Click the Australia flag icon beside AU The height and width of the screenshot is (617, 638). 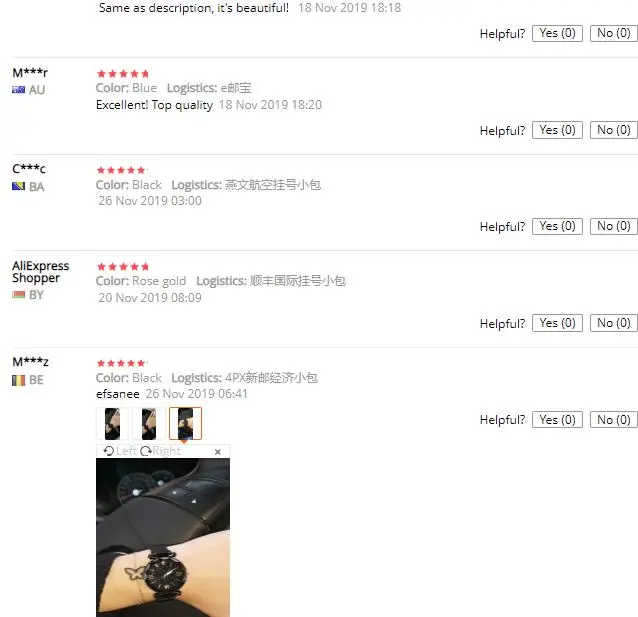(18, 90)
